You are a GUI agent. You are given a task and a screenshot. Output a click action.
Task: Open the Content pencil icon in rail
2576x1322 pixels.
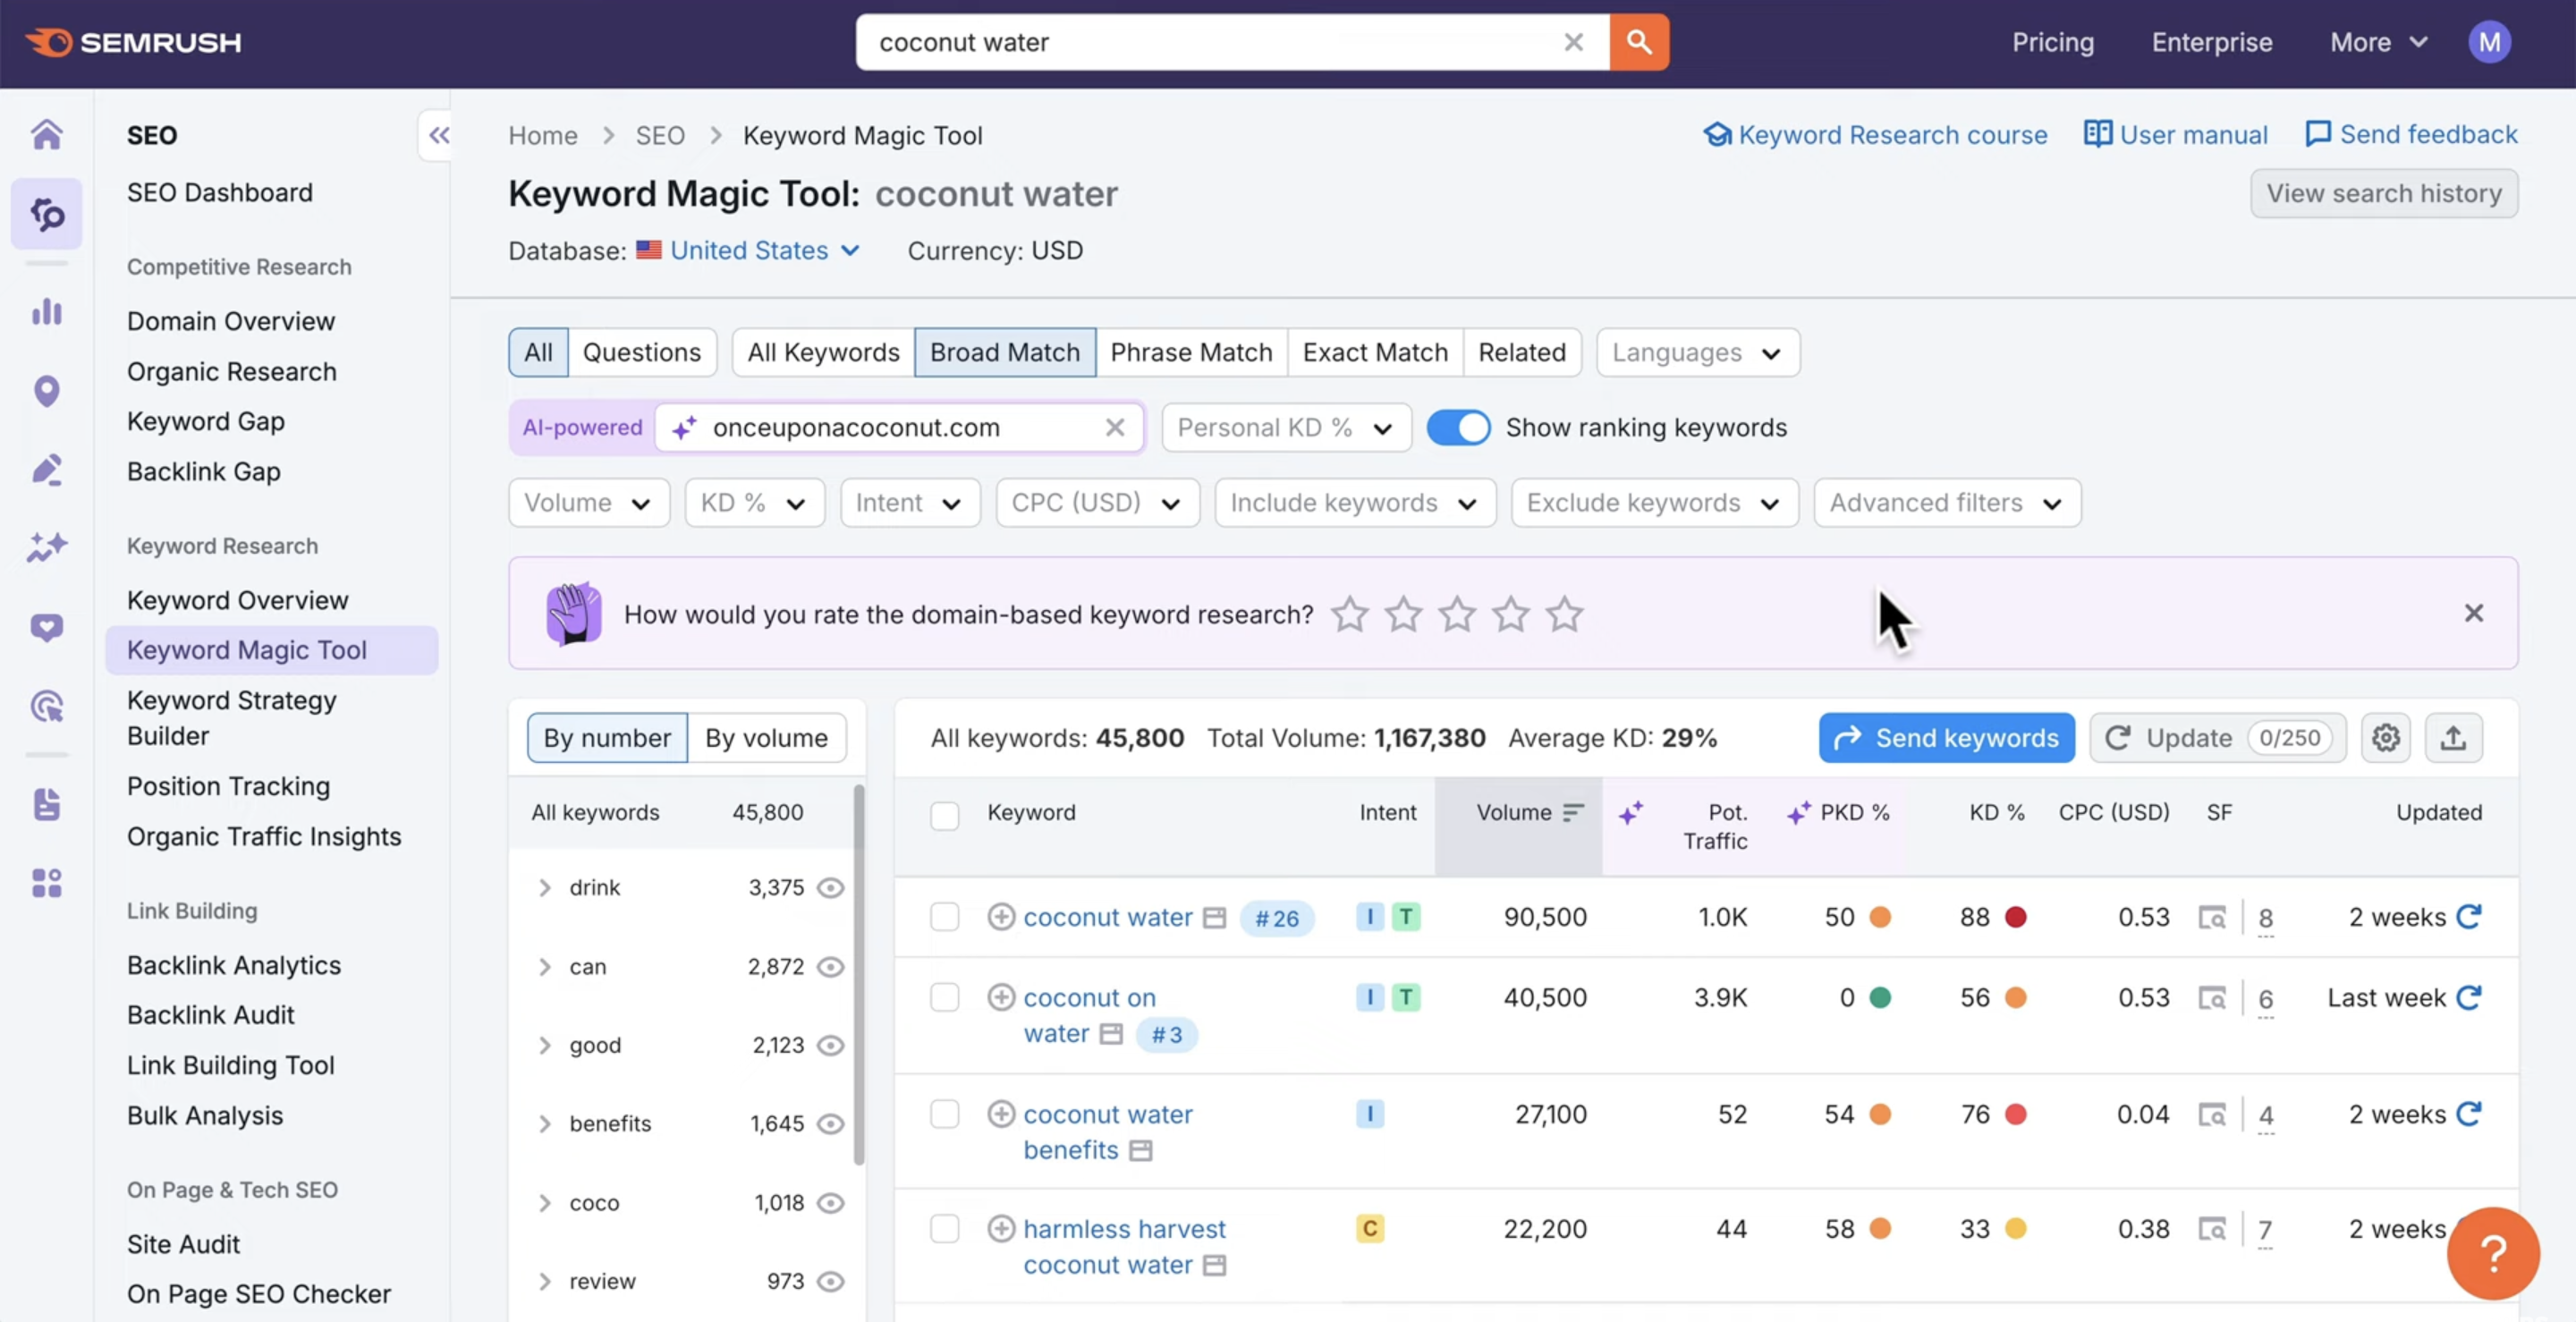46,469
